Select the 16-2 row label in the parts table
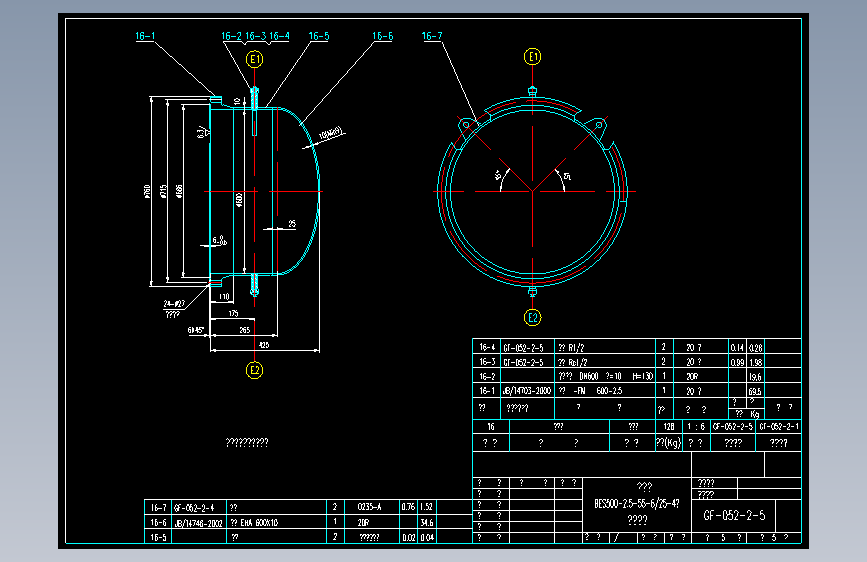 [487, 376]
